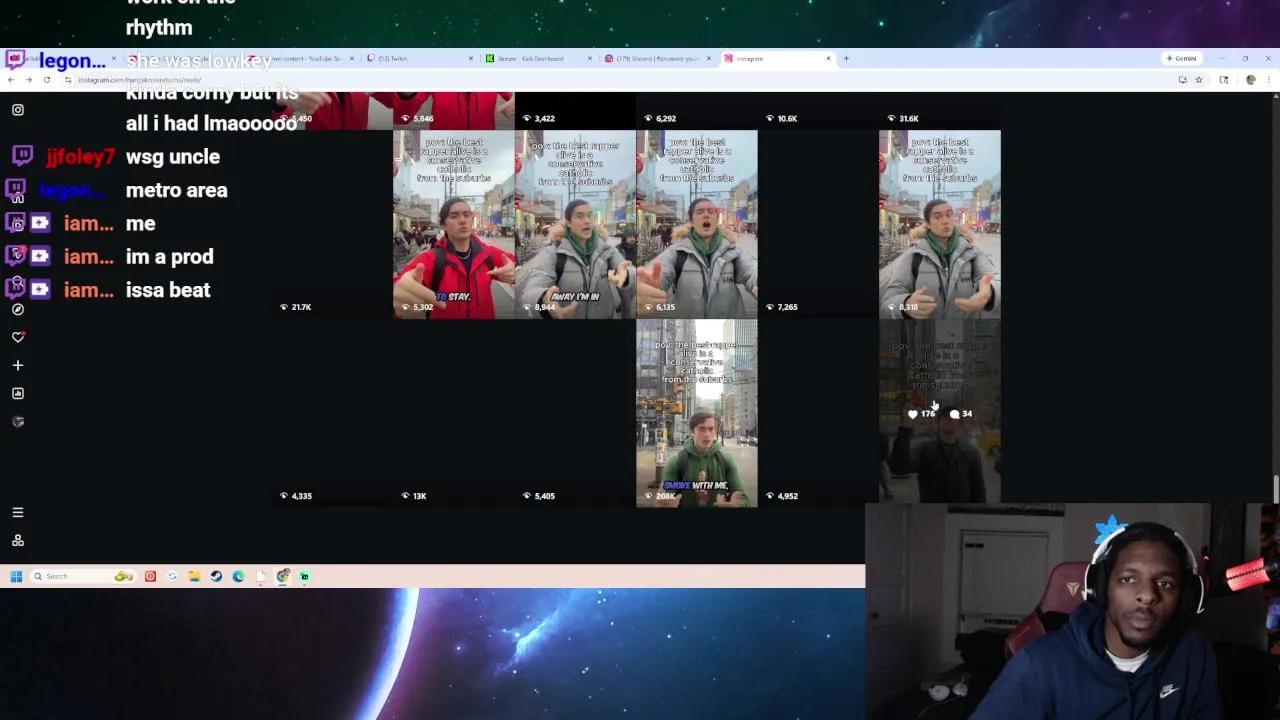Open the blank reel with 13K views
This screenshot has width=1280, height=720.
click(x=454, y=413)
